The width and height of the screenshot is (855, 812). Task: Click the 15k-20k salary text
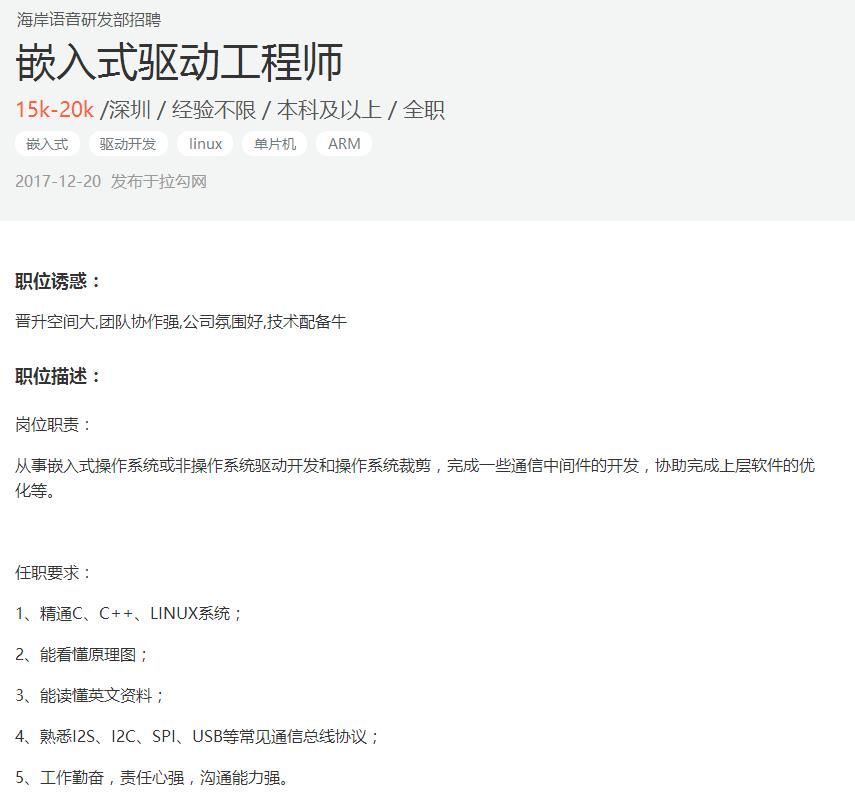click(55, 110)
